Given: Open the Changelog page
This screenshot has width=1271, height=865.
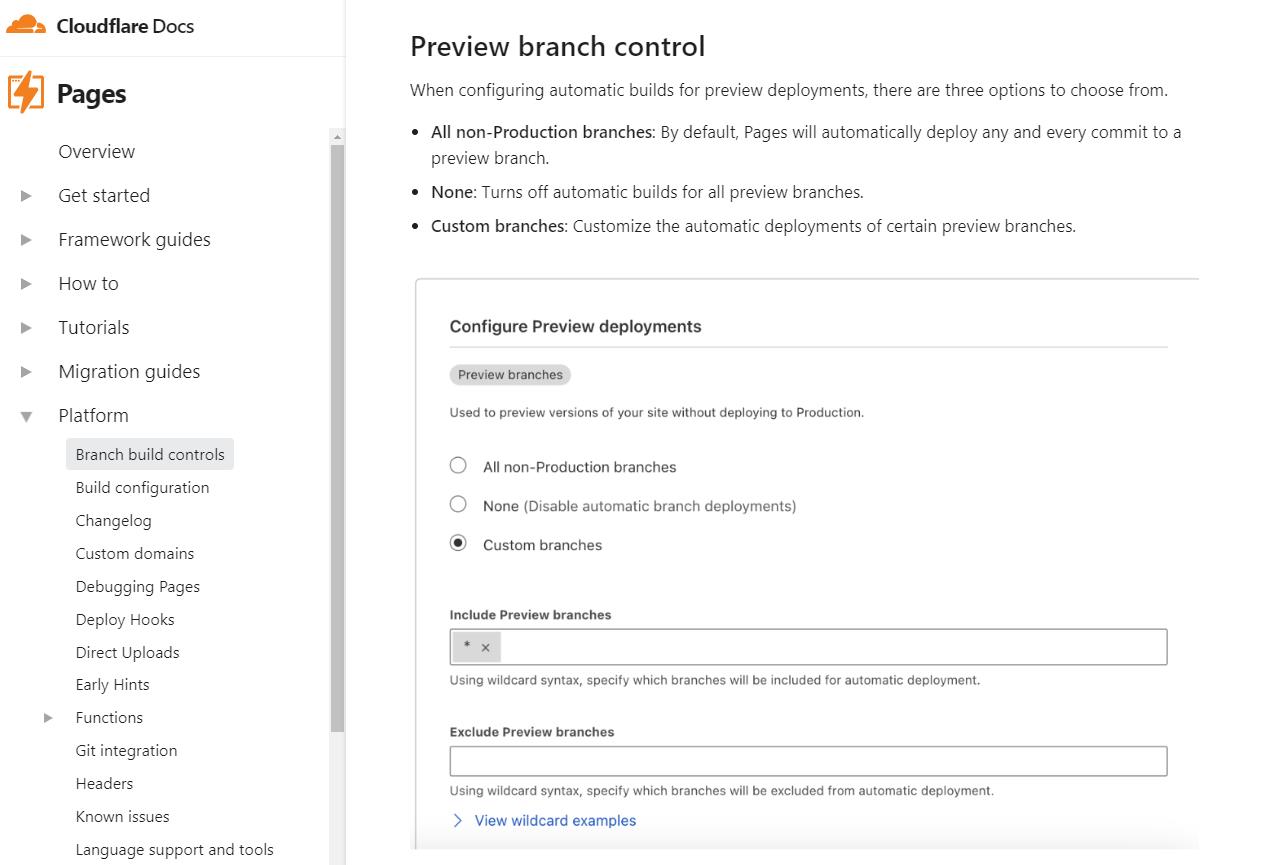Looking at the screenshot, I should 113,520.
